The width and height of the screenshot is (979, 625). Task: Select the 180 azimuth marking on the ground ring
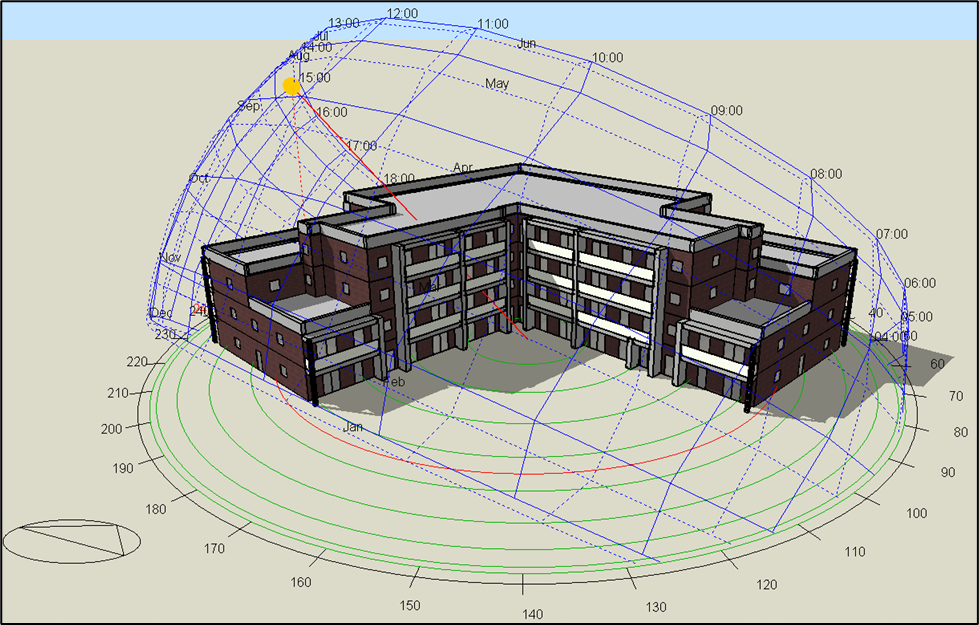155,507
